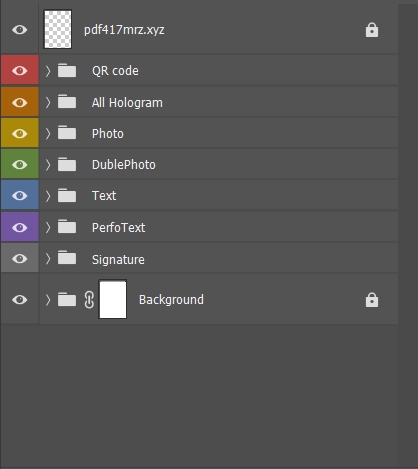The width and height of the screenshot is (418, 469).
Task: Click the QR code group folder icon
Action: pyautogui.click(x=67, y=70)
